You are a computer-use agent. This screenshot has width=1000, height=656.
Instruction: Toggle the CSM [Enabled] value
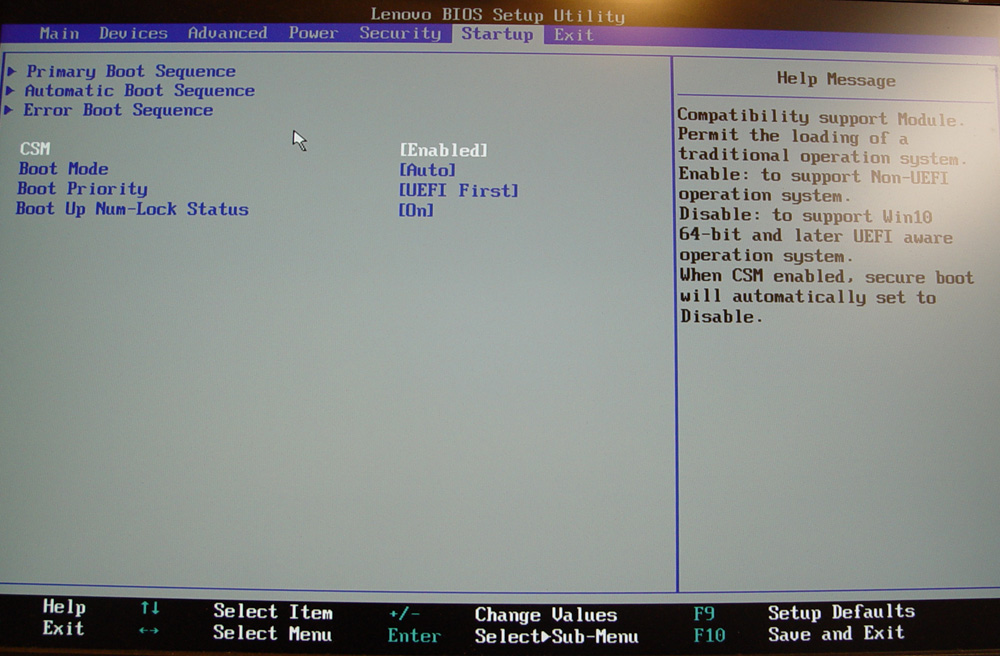(x=443, y=150)
